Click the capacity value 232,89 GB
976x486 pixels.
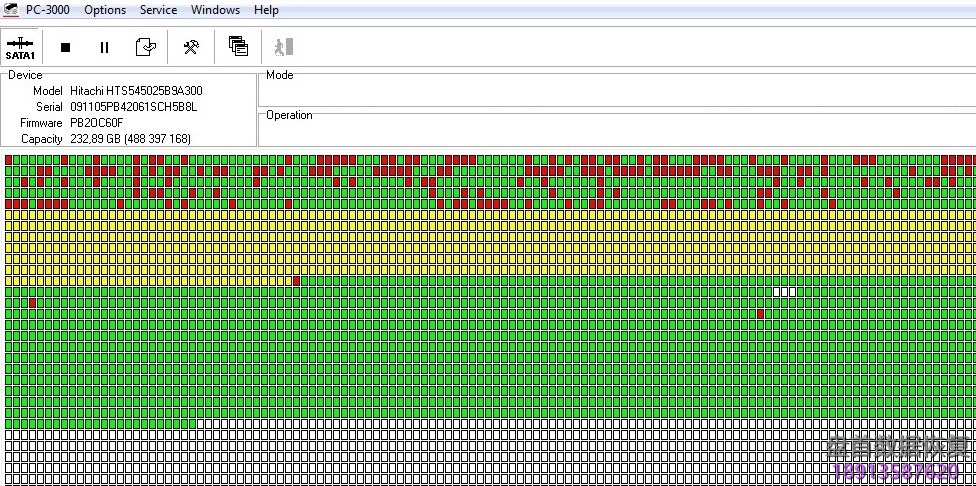pyautogui.click(x=130, y=139)
